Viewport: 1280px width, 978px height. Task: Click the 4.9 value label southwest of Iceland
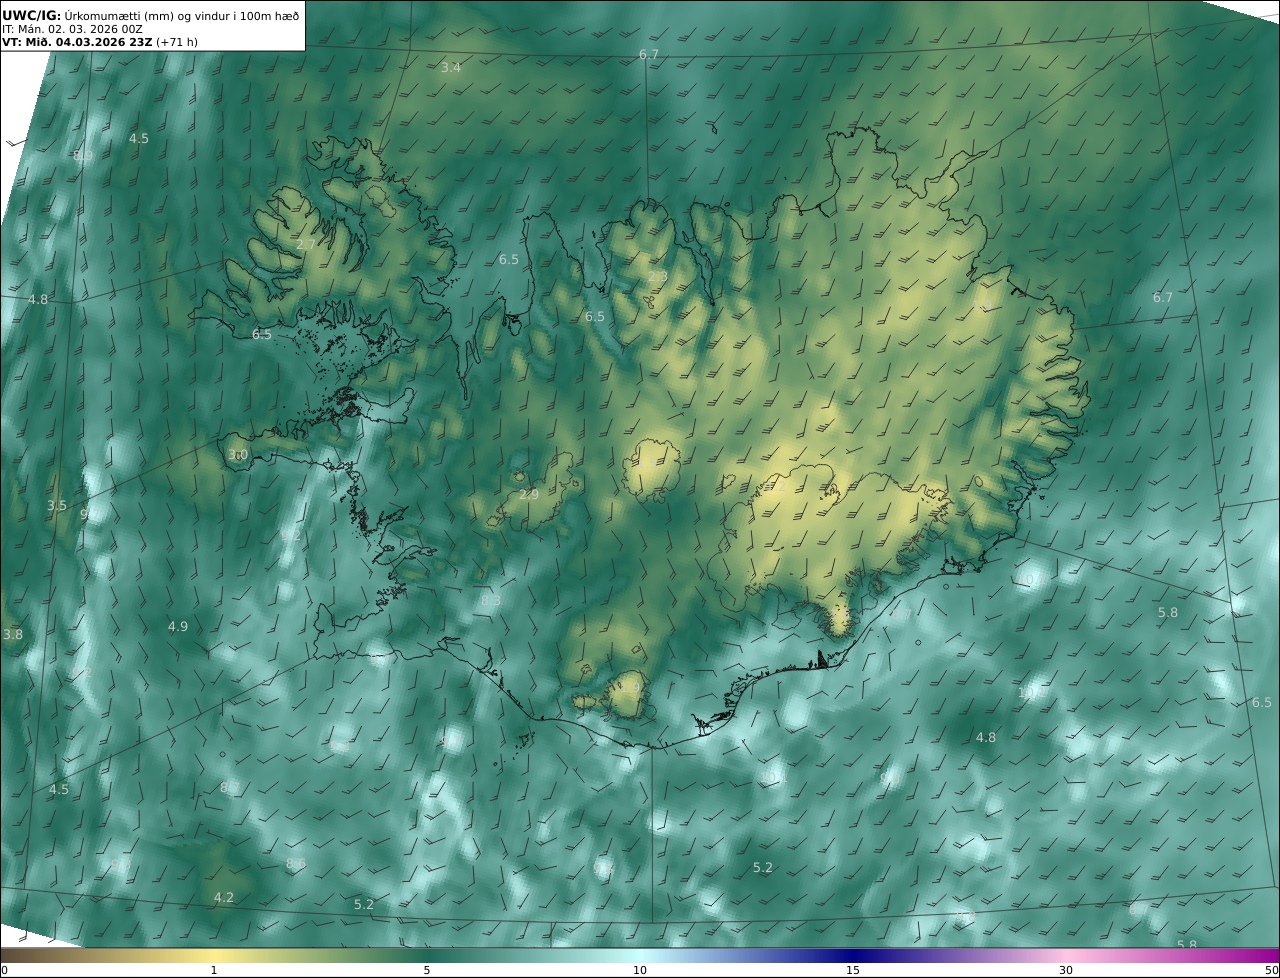[x=177, y=626]
